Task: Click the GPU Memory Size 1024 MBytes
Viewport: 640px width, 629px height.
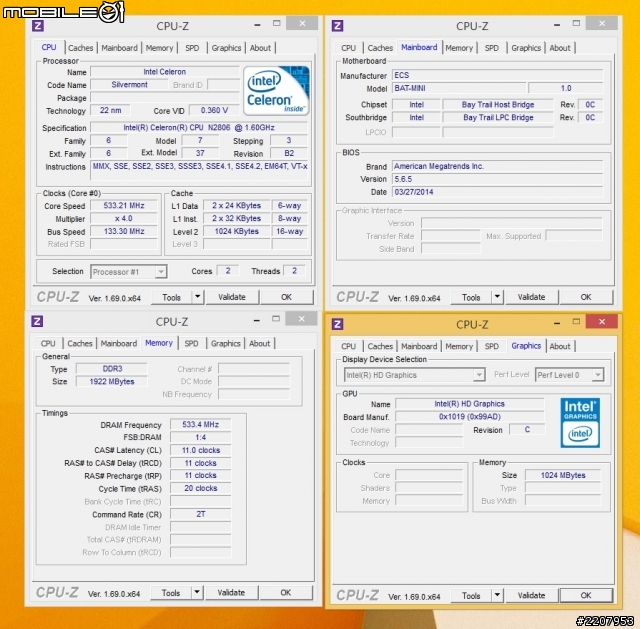Action: (563, 475)
